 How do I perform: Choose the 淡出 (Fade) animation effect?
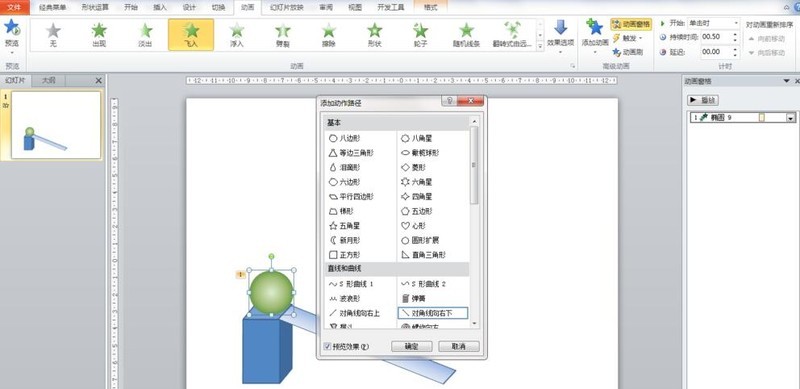click(x=145, y=35)
